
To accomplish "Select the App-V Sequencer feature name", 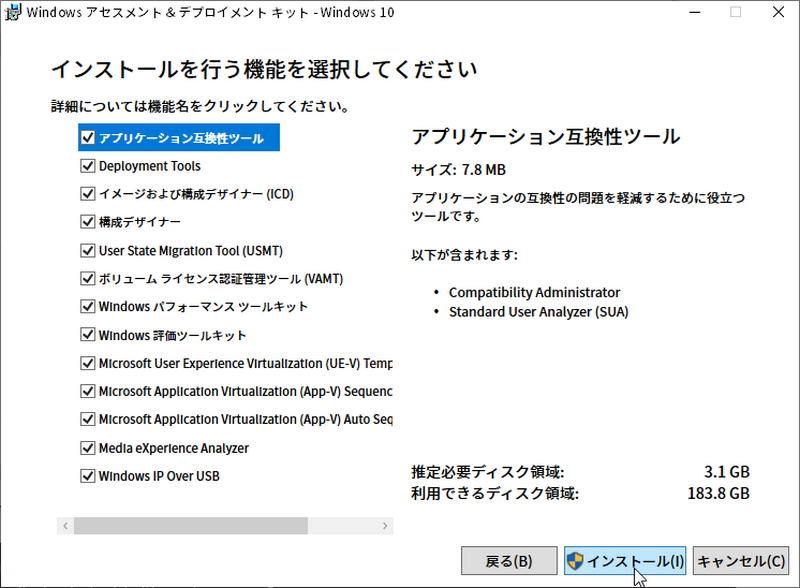I will [x=245, y=391].
